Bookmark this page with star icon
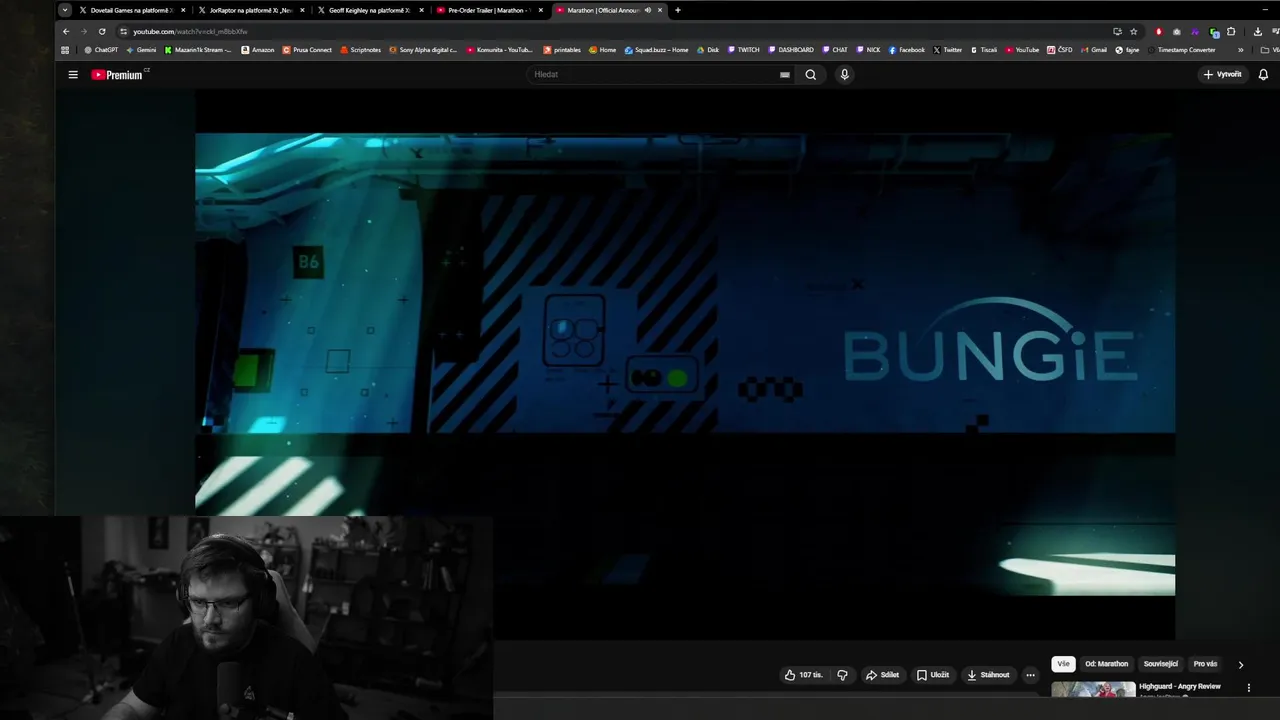1280x720 pixels. [1133, 32]
